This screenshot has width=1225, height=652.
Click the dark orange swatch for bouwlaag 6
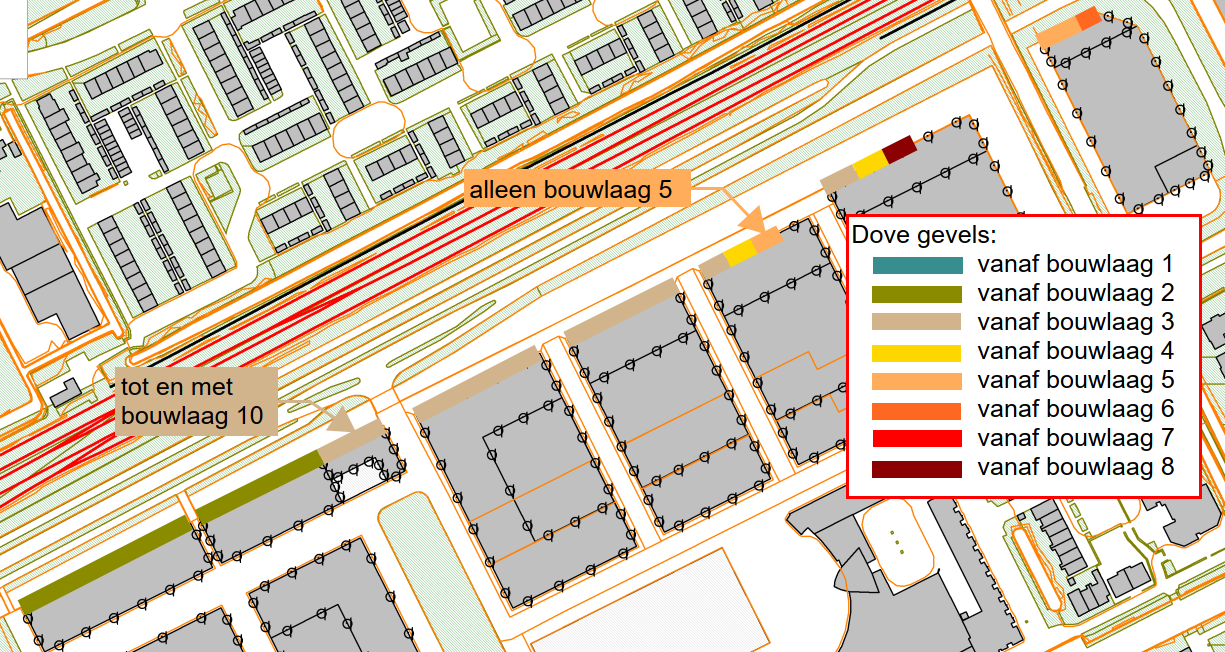917,410
